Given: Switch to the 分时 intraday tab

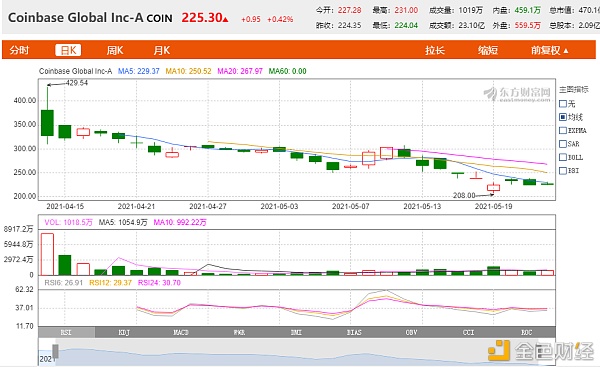Looking at the screenshot, I should click(x=19, y=50).
